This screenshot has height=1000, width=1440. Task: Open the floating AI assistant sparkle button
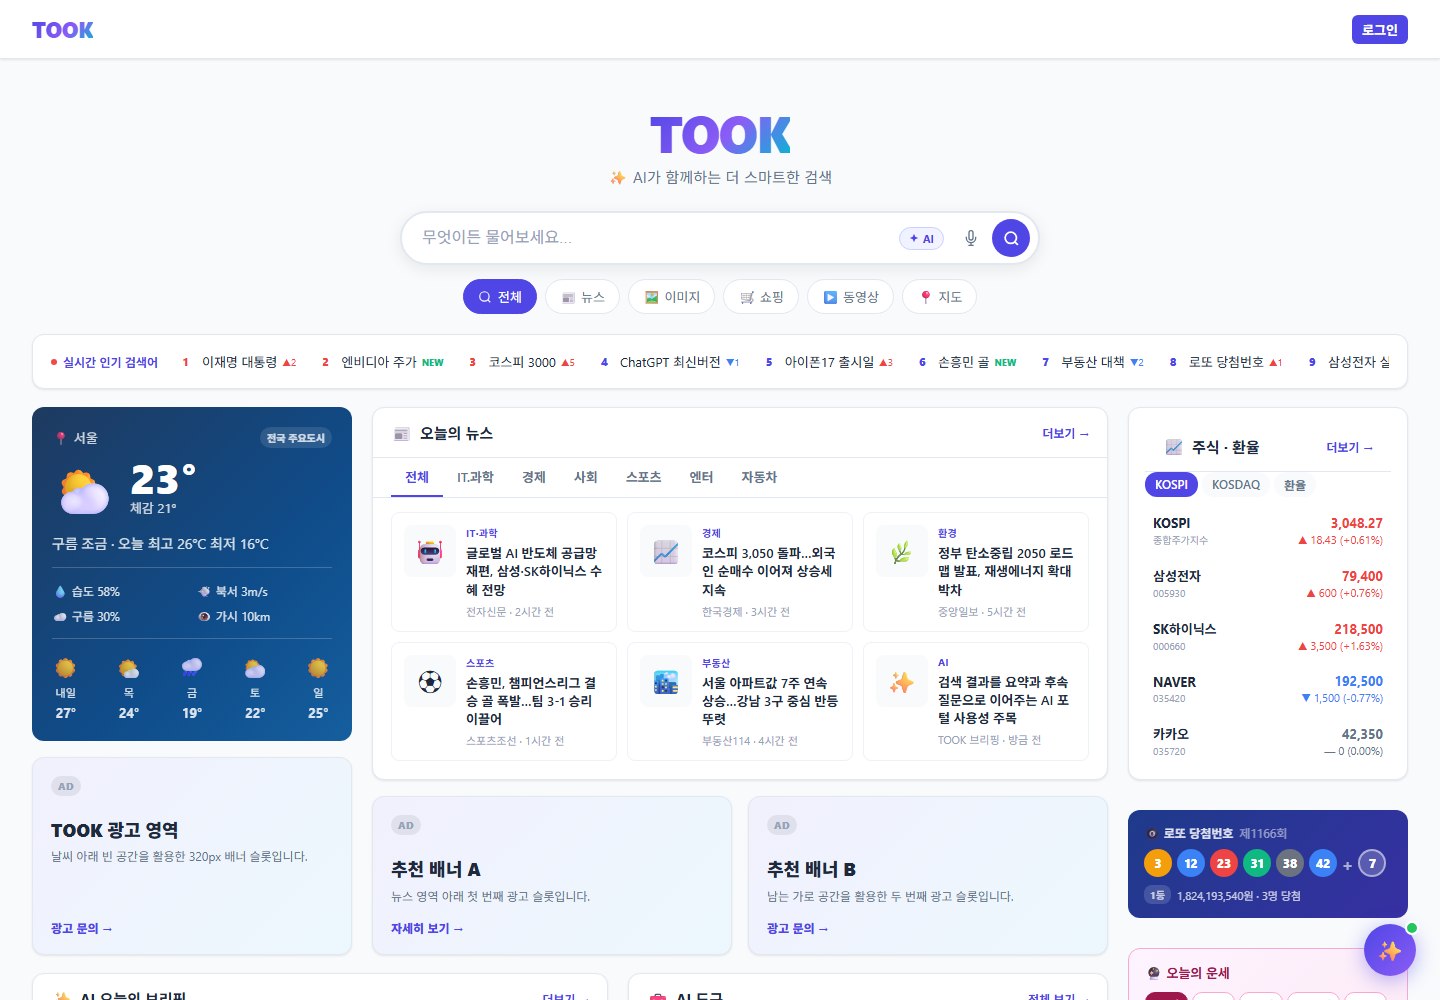click(x=1390, y=950)
